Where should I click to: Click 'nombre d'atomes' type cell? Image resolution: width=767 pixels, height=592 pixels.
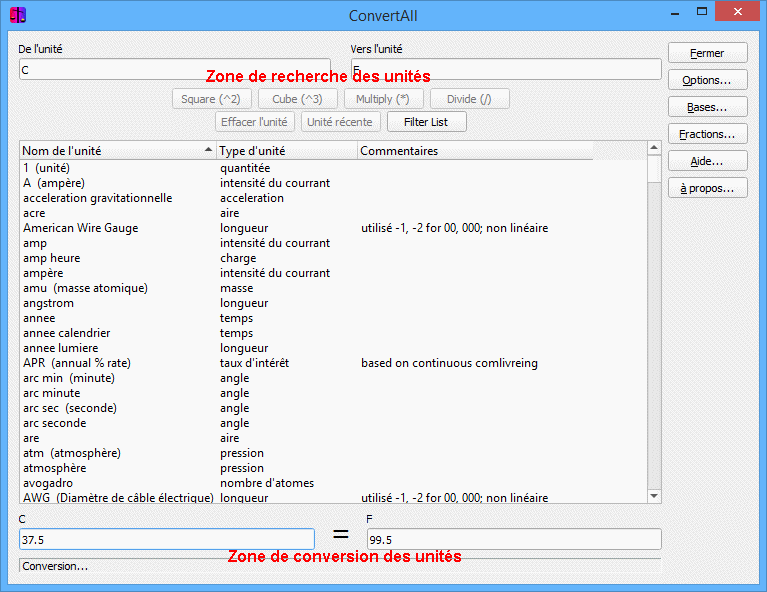pos(267,483)
